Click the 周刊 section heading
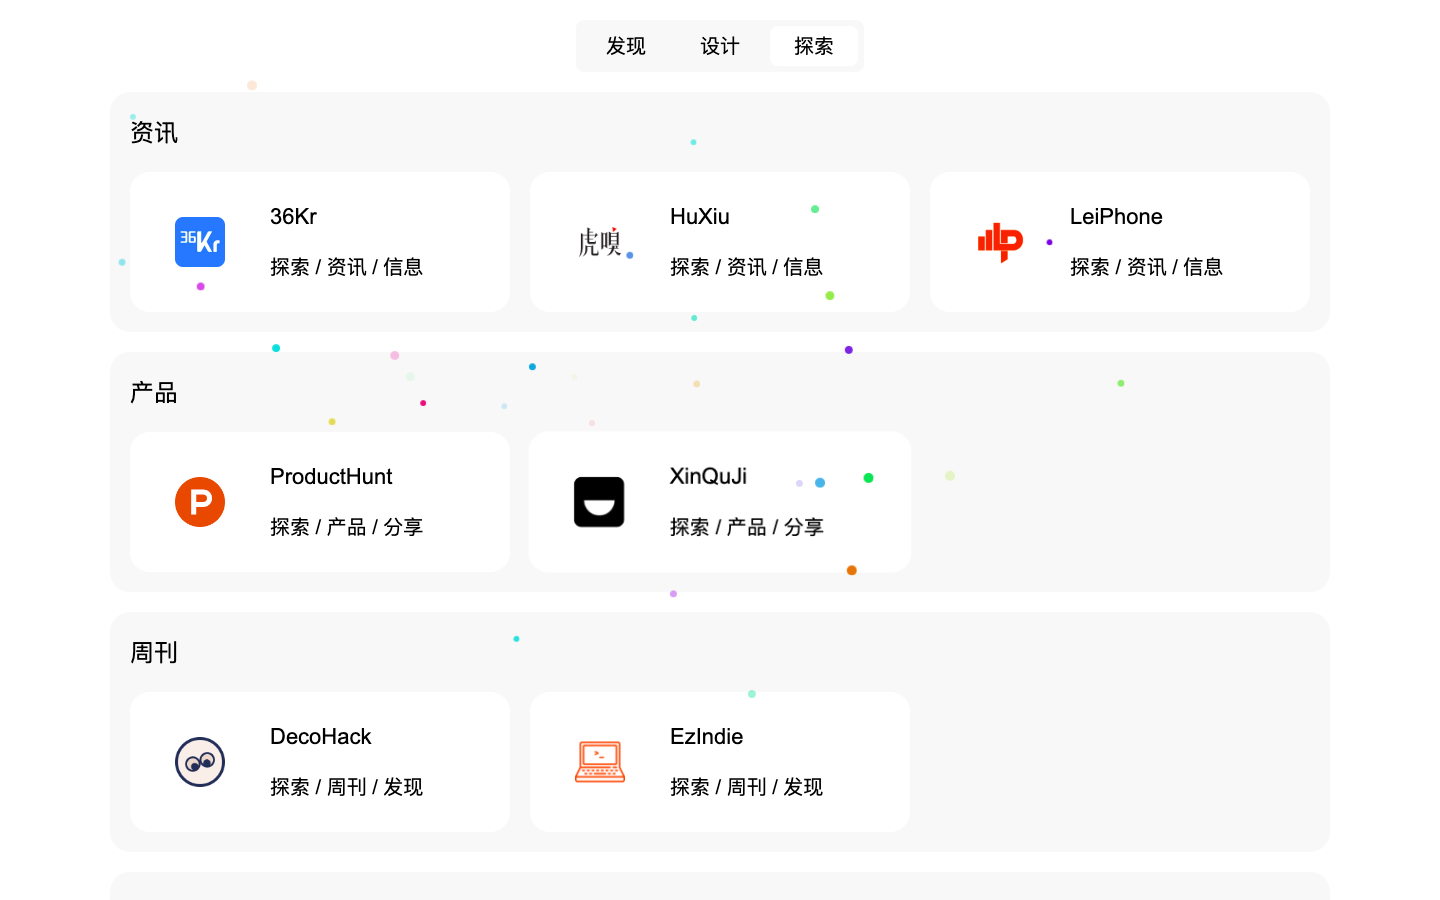The width and height of the screenshot is (1440, 900). tap(153, 652)
